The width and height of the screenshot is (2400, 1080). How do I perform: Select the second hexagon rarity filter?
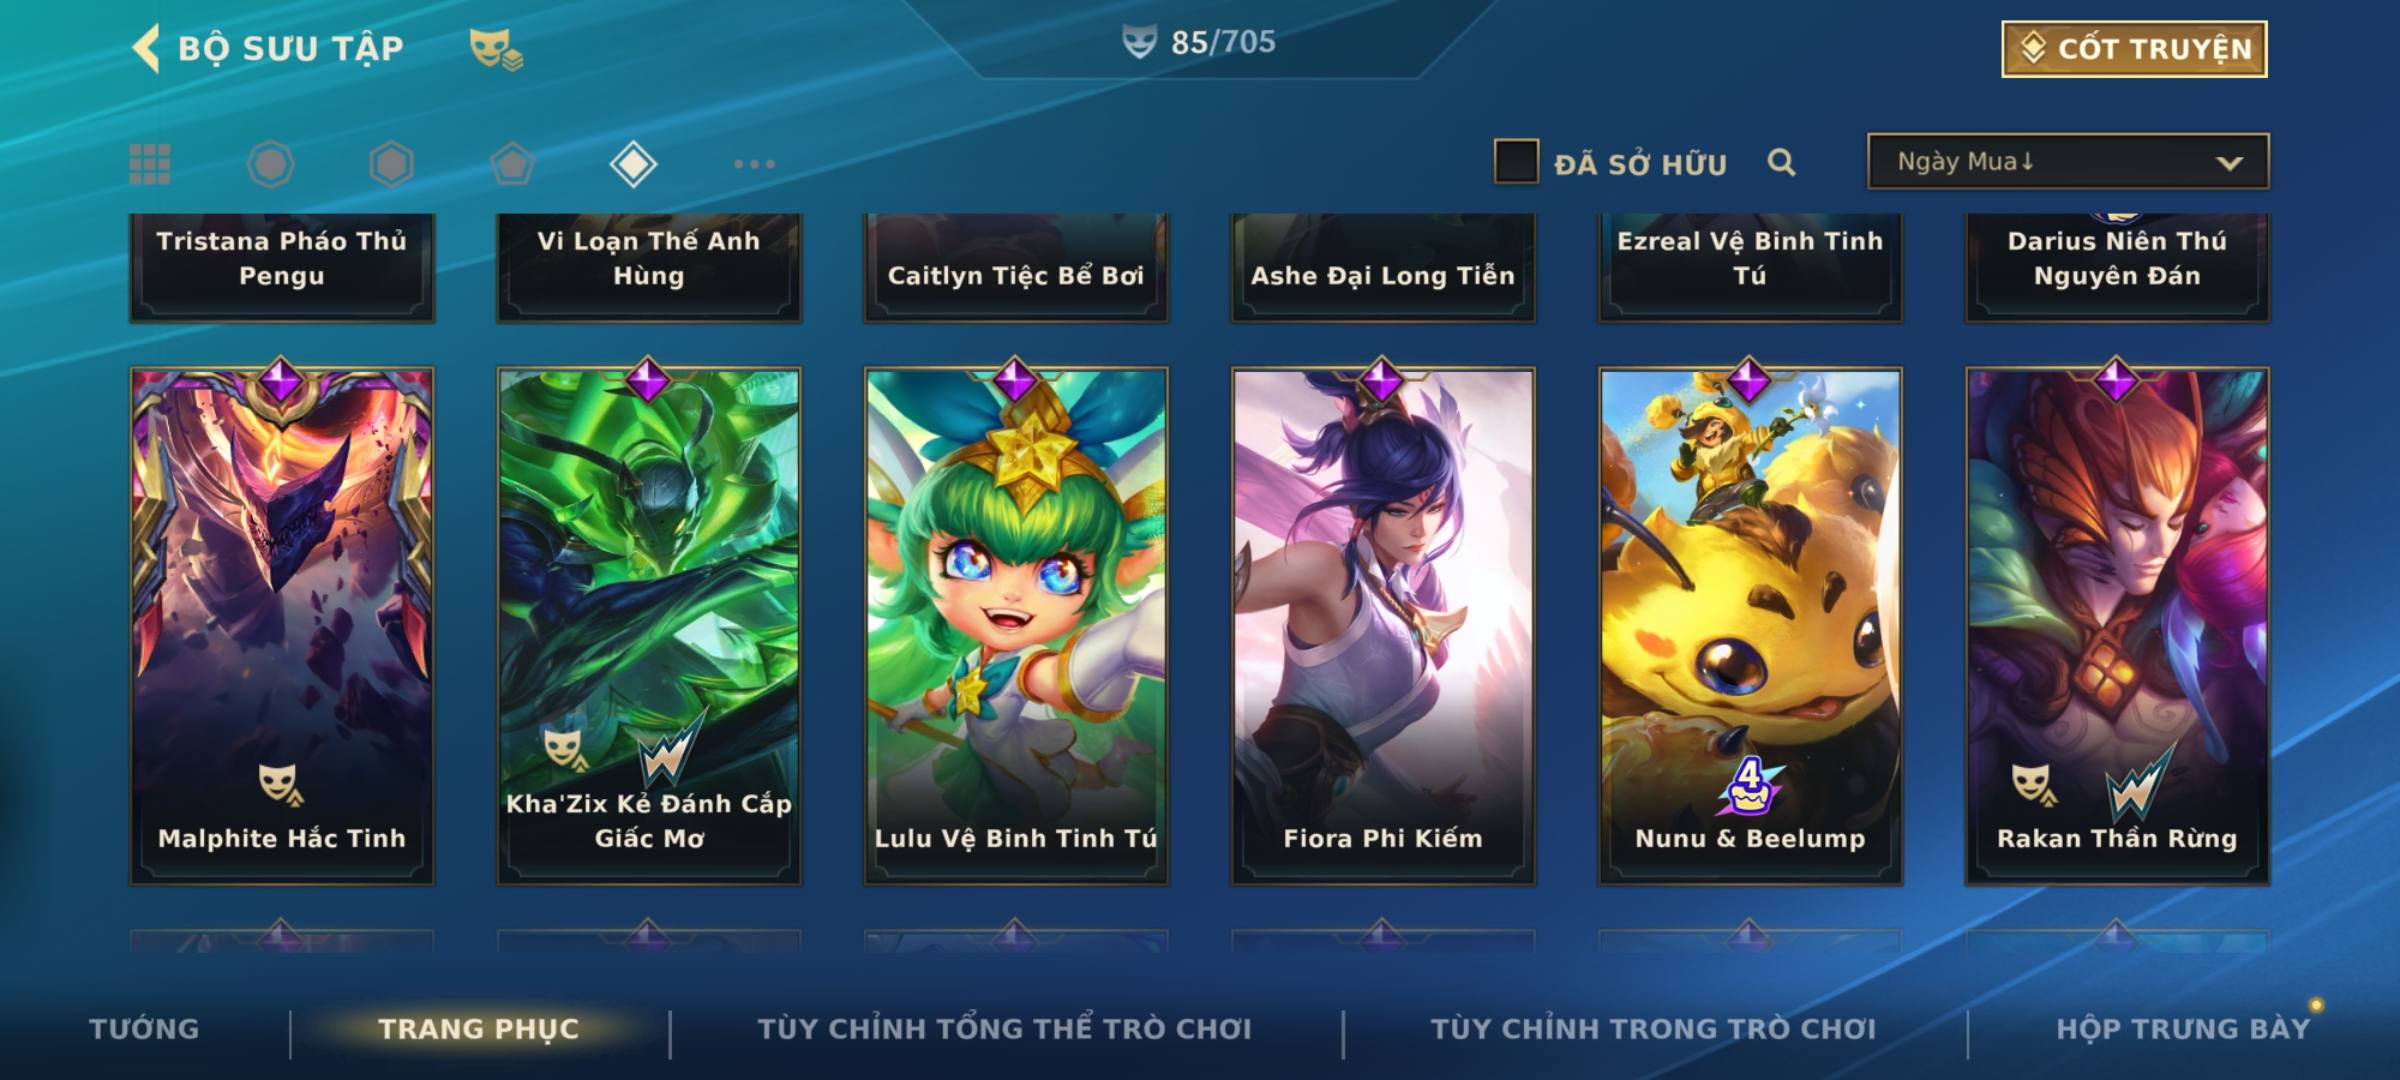(x=391, y=164)
